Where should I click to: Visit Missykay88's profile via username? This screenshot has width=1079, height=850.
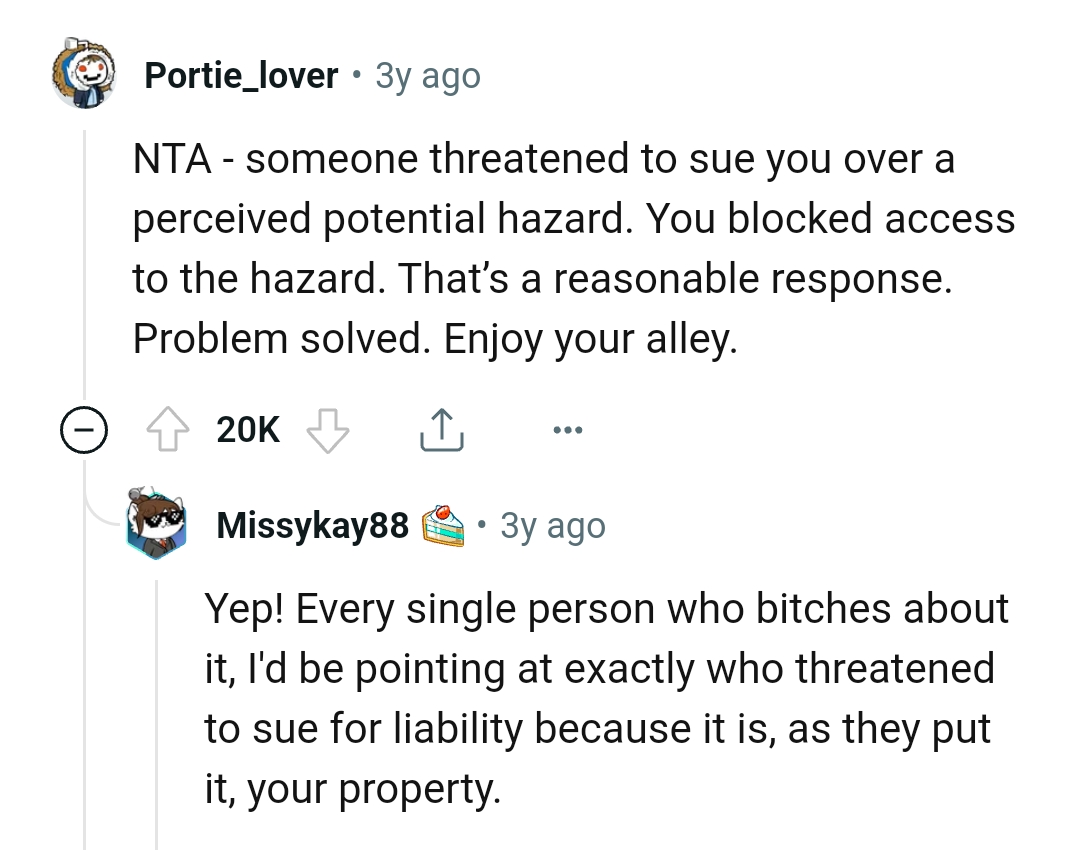click(312, 525)
